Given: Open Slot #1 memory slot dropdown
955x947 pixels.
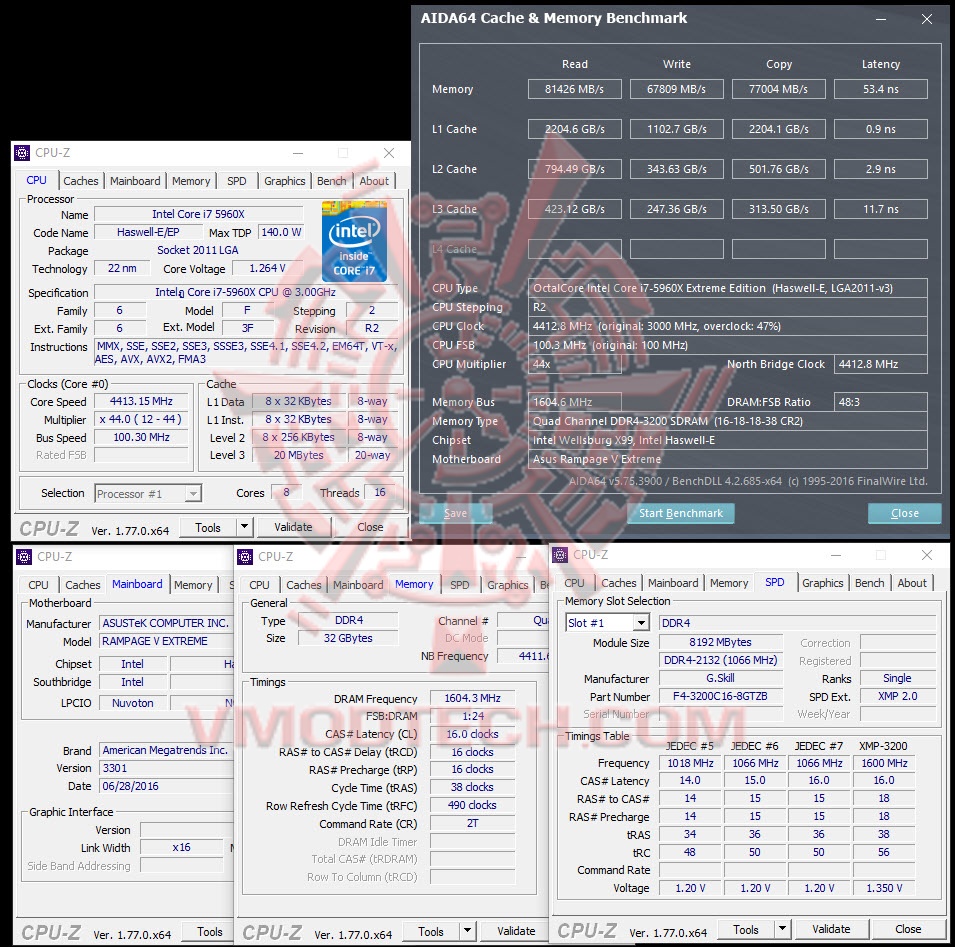Looking at the screenshot, I should coord(607,623).
